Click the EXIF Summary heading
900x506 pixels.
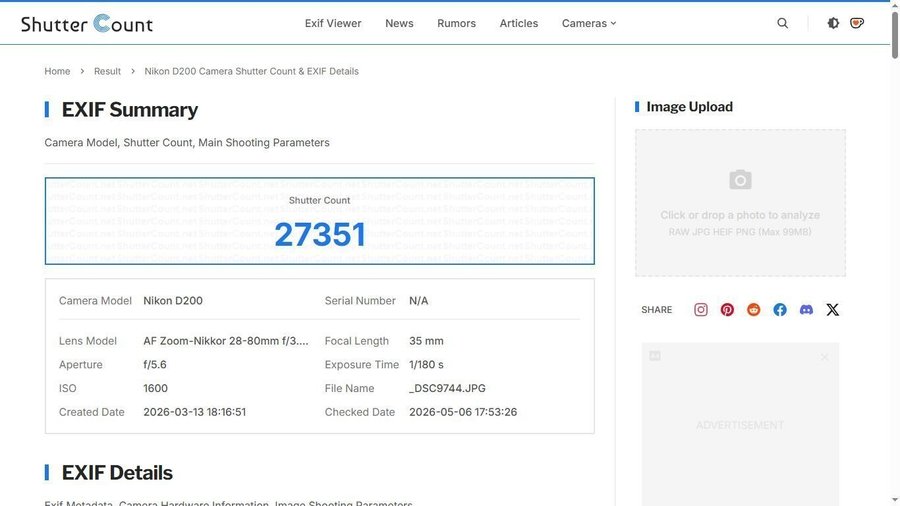(x=130, y=110)
